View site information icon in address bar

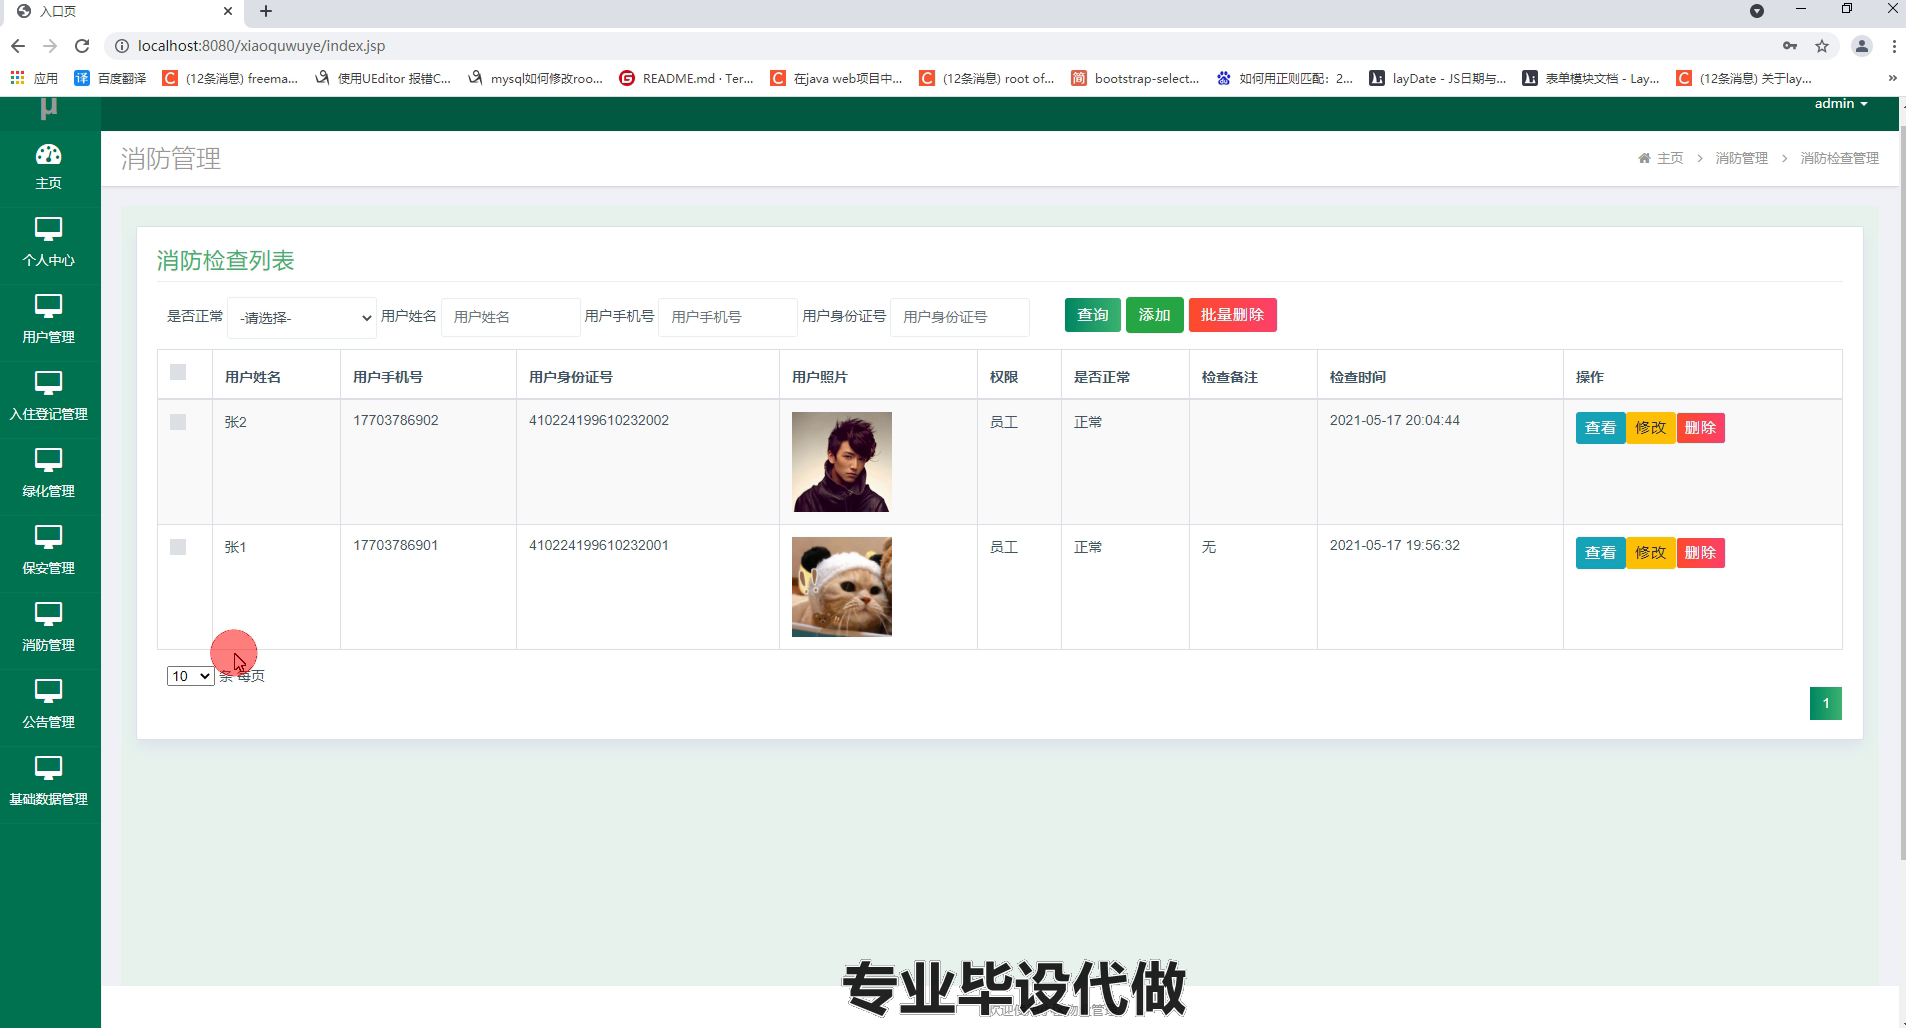[x=121, y=46]
